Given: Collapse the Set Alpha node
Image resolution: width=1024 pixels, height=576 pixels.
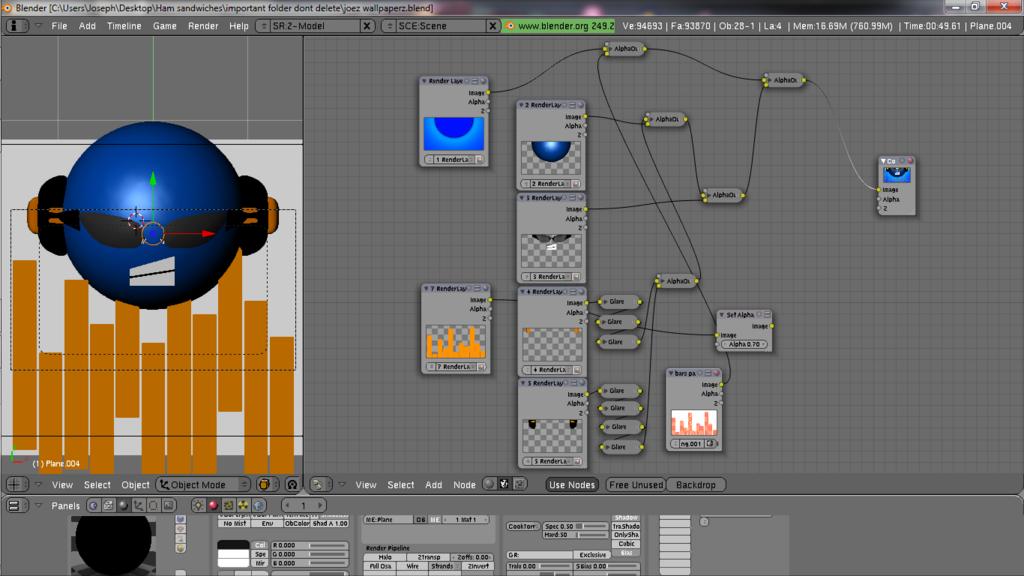Looking at the screenshot, I should click(x=722, y=314).
